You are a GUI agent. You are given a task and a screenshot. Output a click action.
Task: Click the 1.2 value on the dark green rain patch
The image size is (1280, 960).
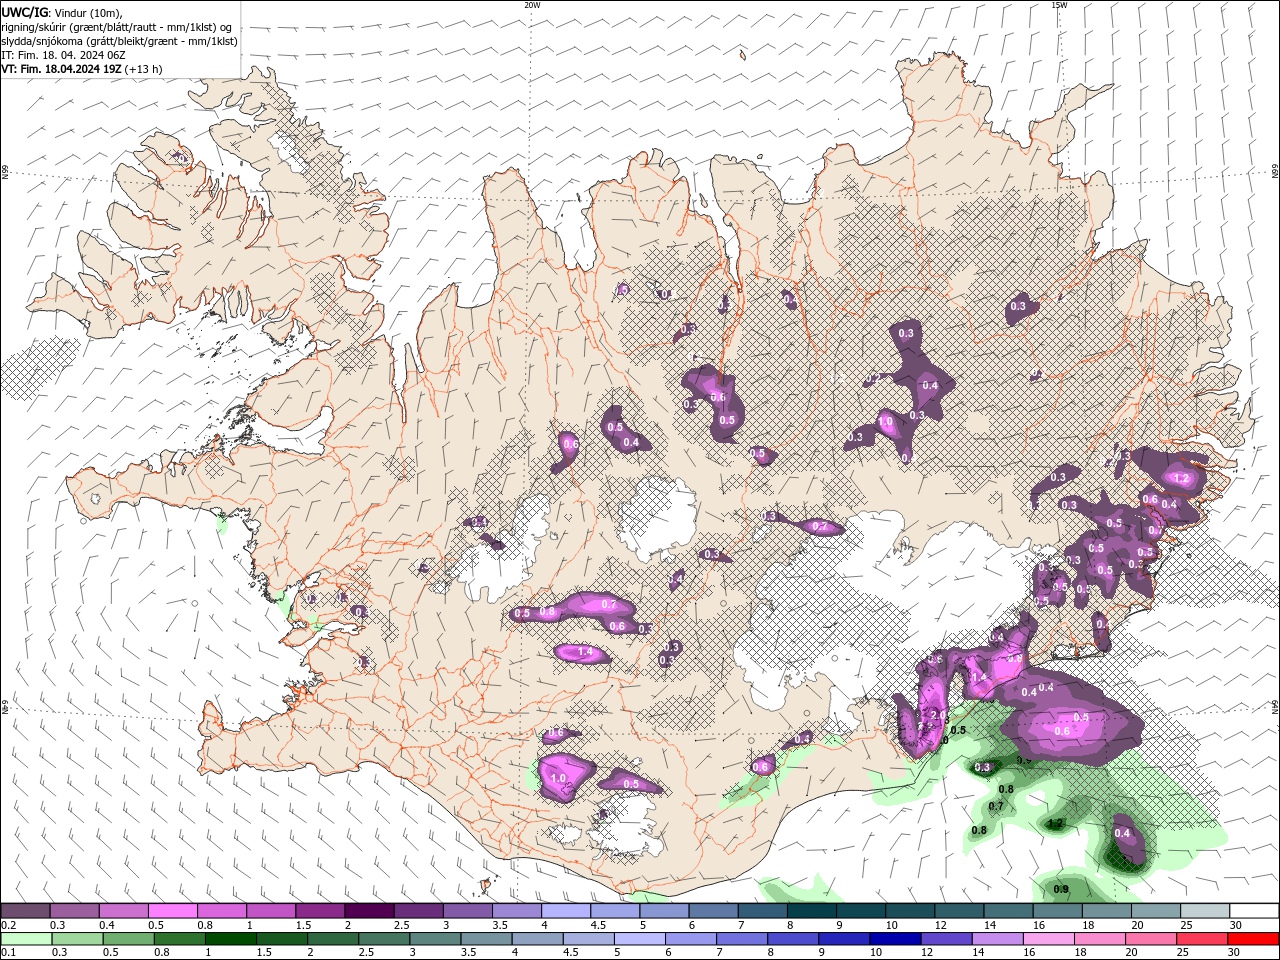pyautogui.click(x=1054, y=824)
